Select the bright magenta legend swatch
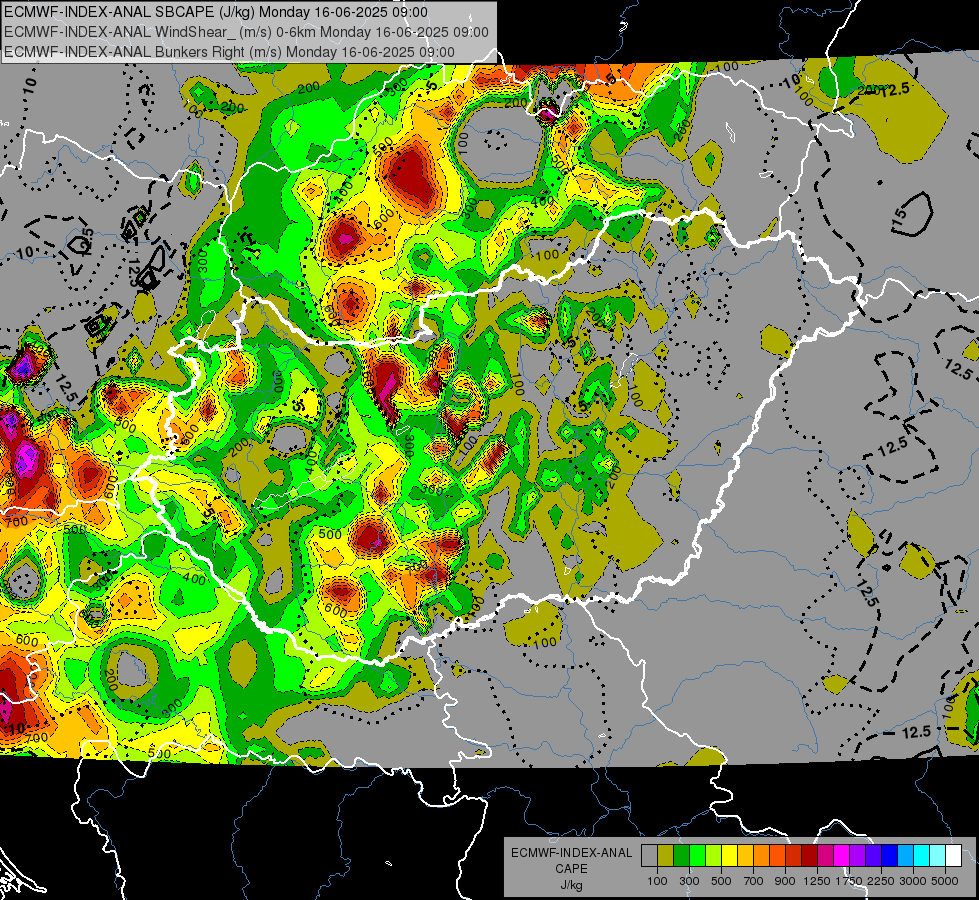979x900 pixels. pyautogui.click(x=842, y=855)
